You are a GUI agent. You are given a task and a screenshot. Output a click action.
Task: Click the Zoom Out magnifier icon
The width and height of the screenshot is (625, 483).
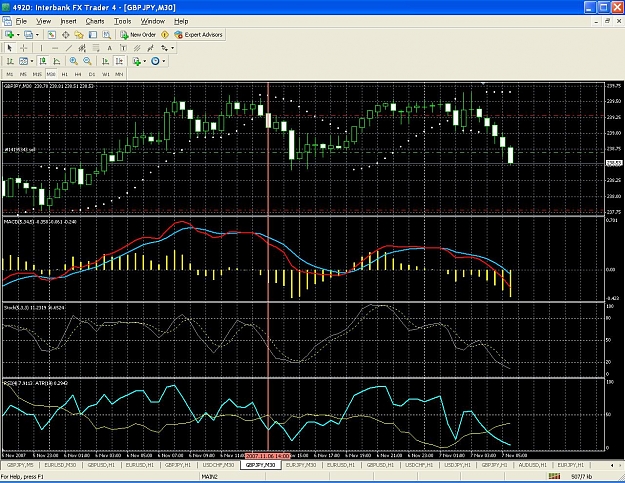(x=87, y=61)
